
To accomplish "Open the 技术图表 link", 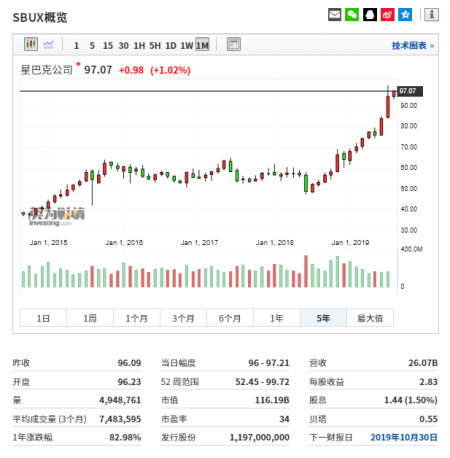I will tap(413, 45).
